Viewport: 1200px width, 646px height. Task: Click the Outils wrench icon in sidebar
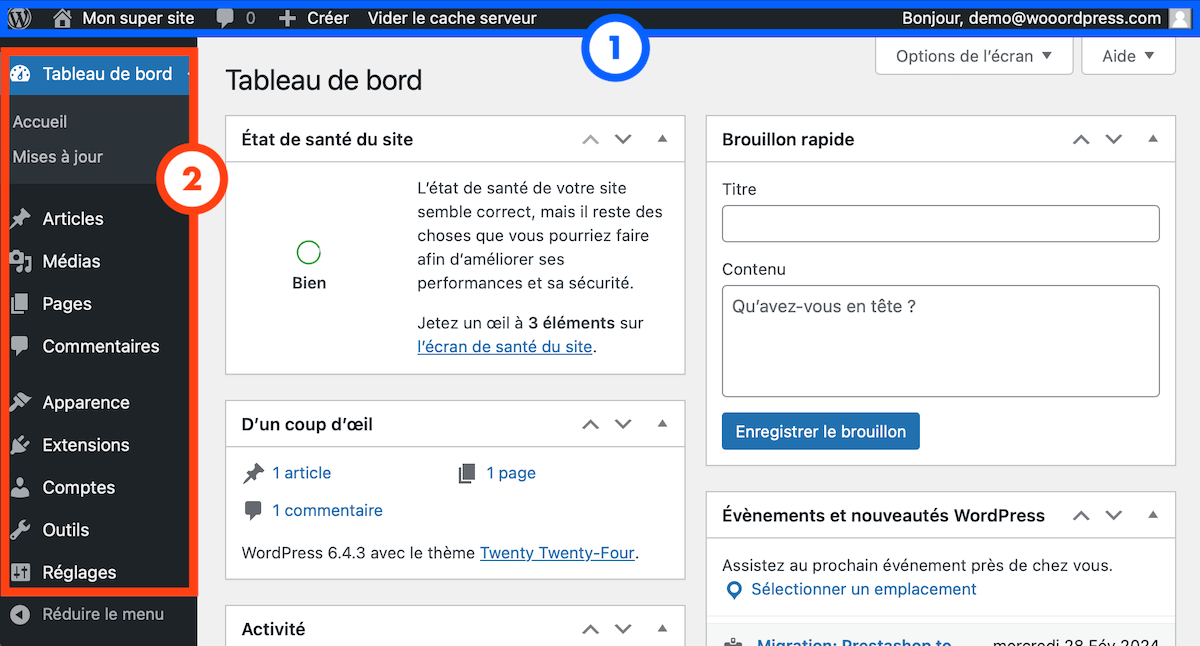click(20, 530)
